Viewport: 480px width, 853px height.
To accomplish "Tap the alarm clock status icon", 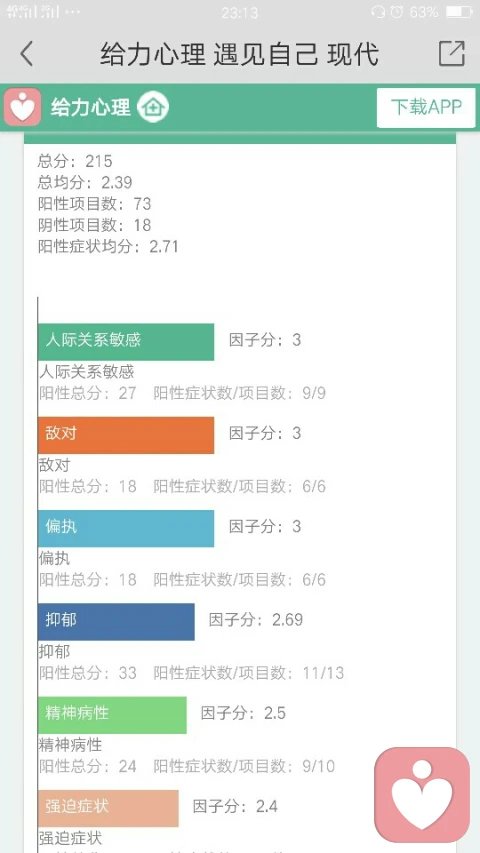I will point(397,11).
